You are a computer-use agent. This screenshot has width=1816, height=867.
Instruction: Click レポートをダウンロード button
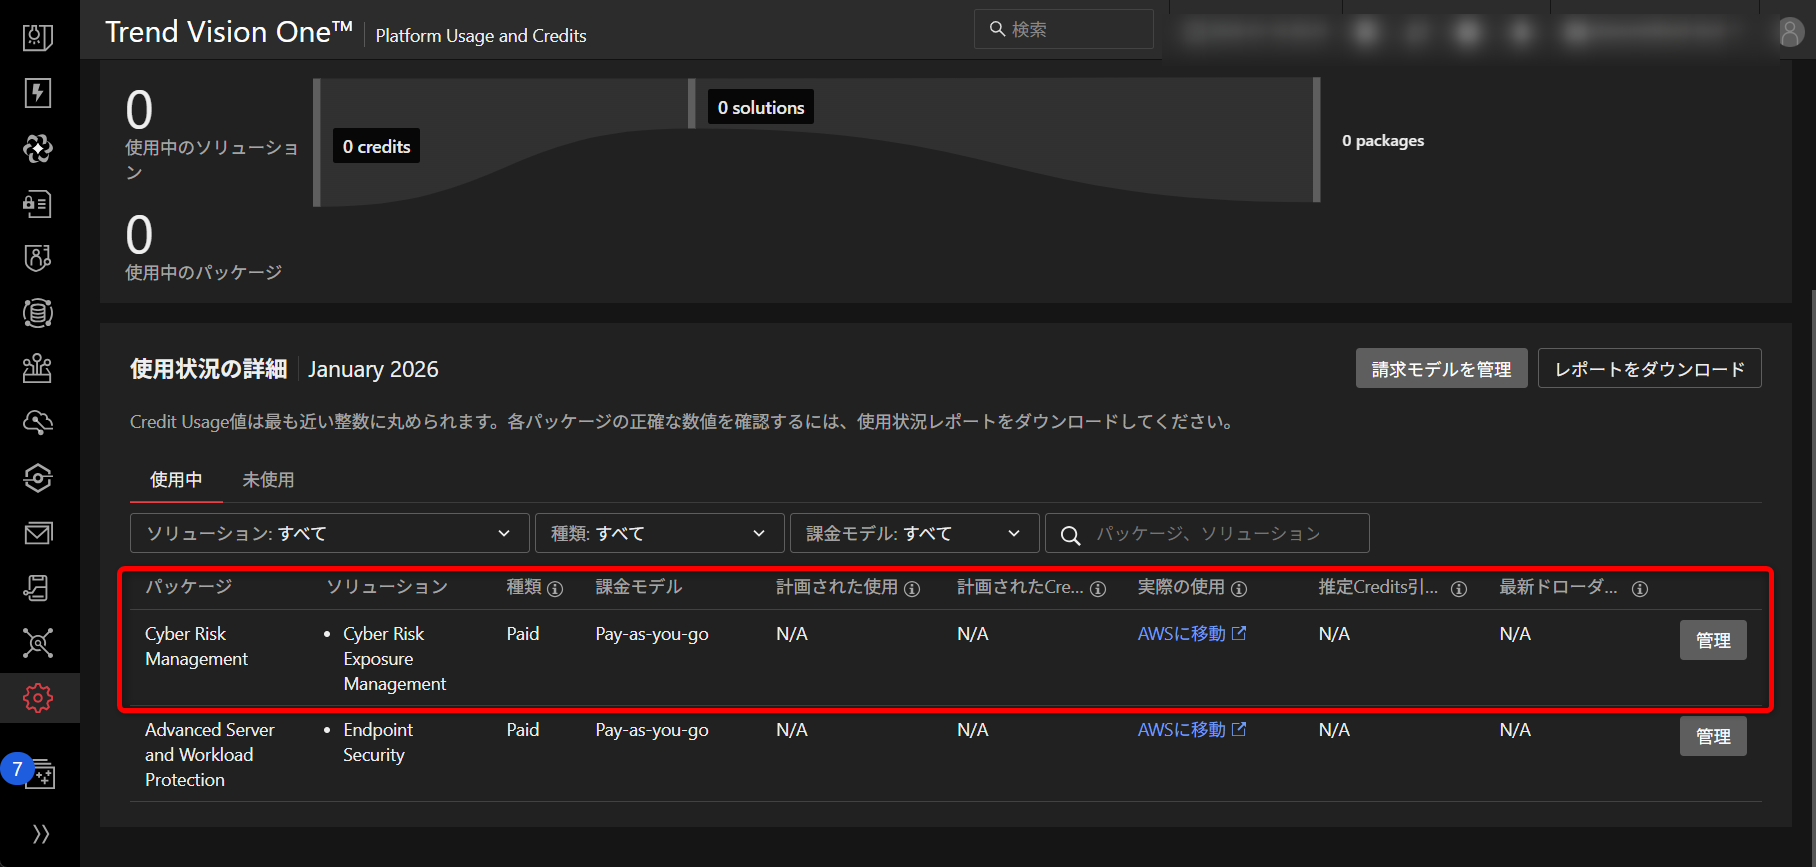coord(1649,368)
